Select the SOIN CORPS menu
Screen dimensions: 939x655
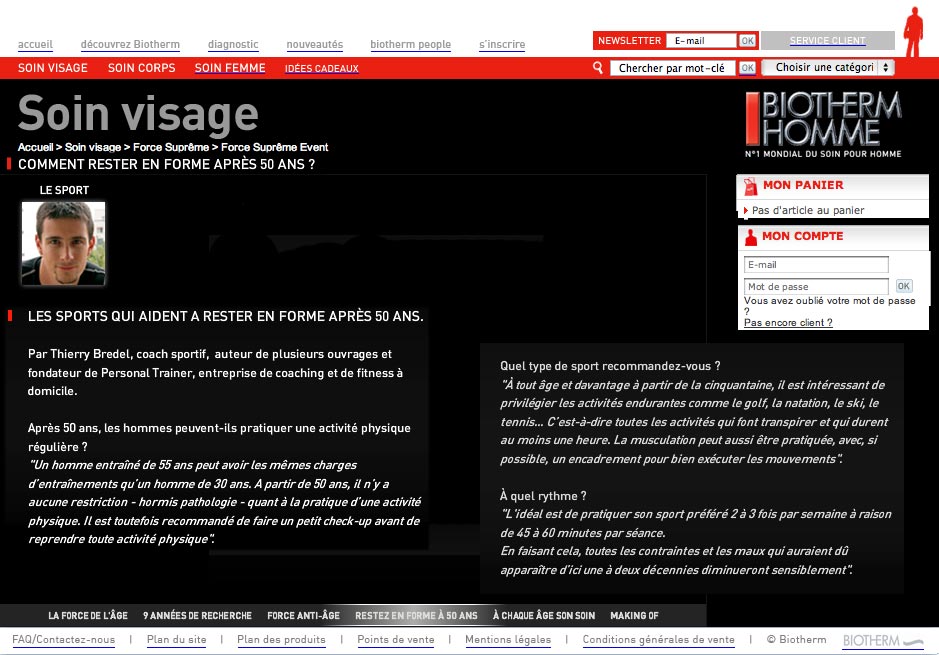[141, 68]
